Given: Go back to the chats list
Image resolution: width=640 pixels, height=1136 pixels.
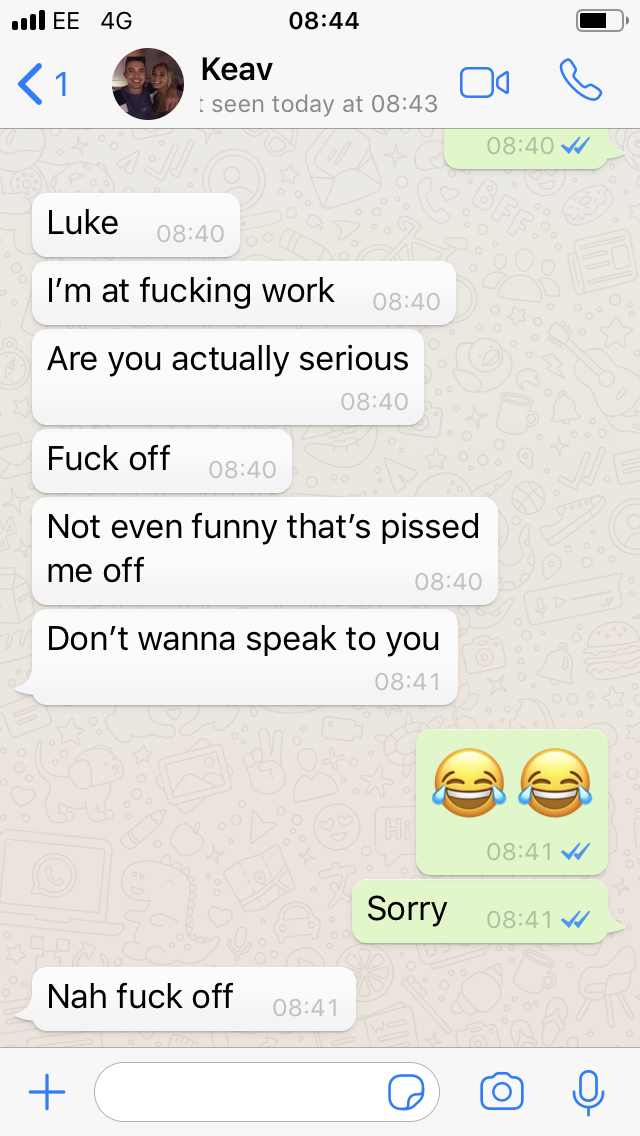Looking at the screenshot, I should coord(43,84).
